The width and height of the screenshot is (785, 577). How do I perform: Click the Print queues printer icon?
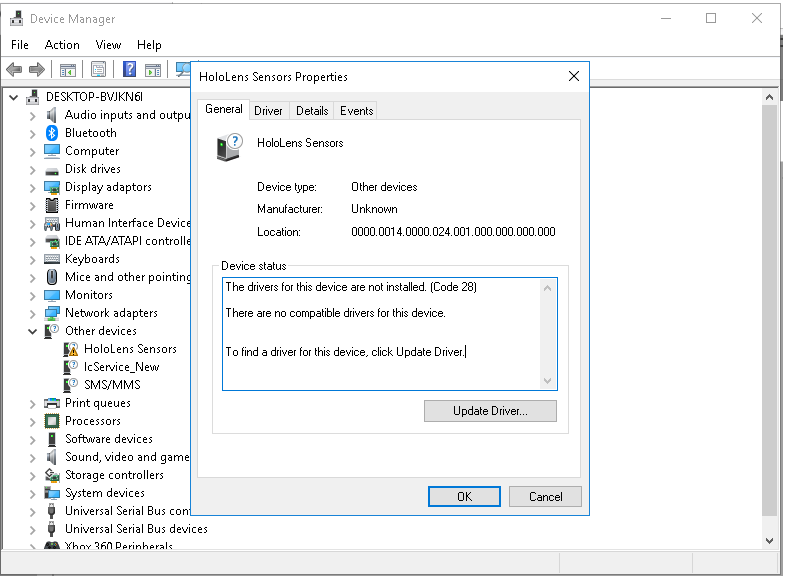pos(52,403)
